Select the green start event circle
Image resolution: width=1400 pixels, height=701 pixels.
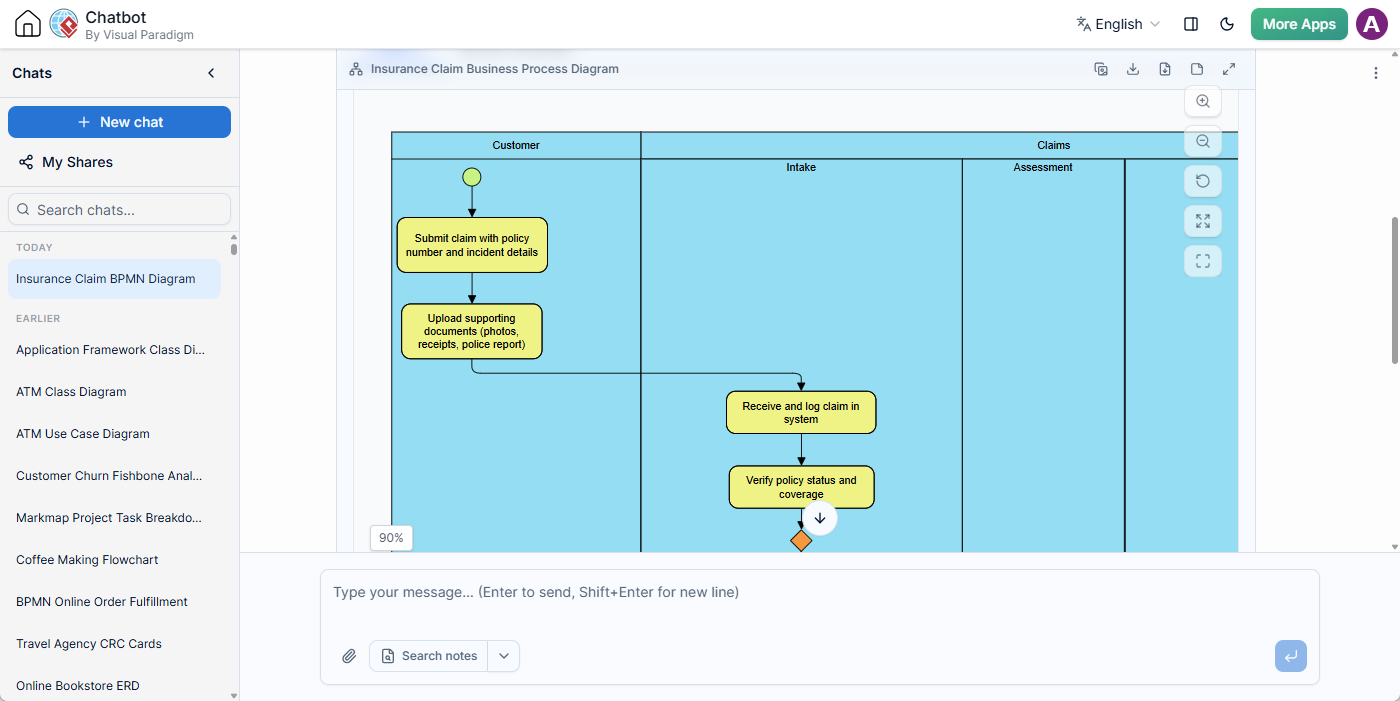click(472, 177)
